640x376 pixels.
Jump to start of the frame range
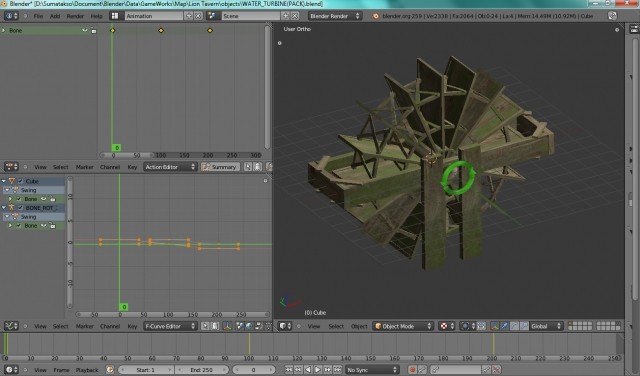tap(289, 369)
